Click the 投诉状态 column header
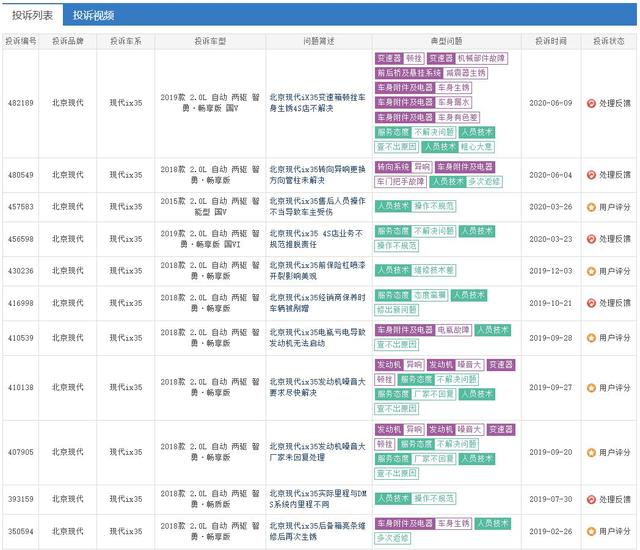Screen dimensions: 640x550 click(609, 41)
